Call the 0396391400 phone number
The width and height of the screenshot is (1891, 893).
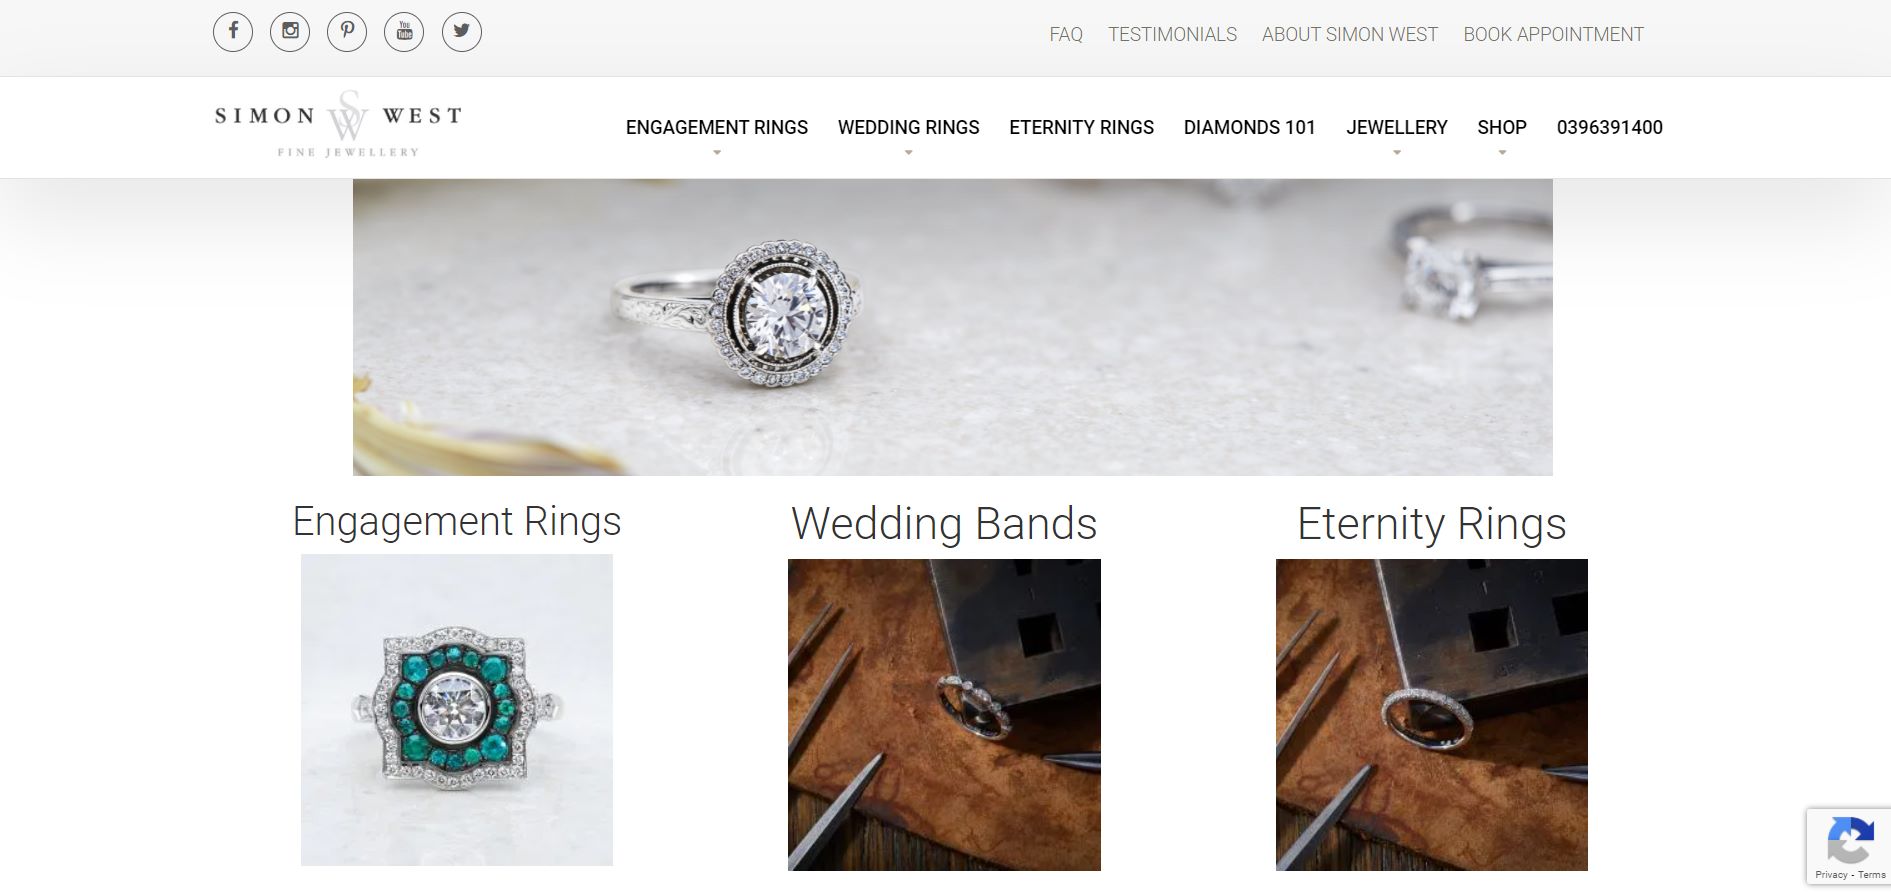click(1610, 127)
